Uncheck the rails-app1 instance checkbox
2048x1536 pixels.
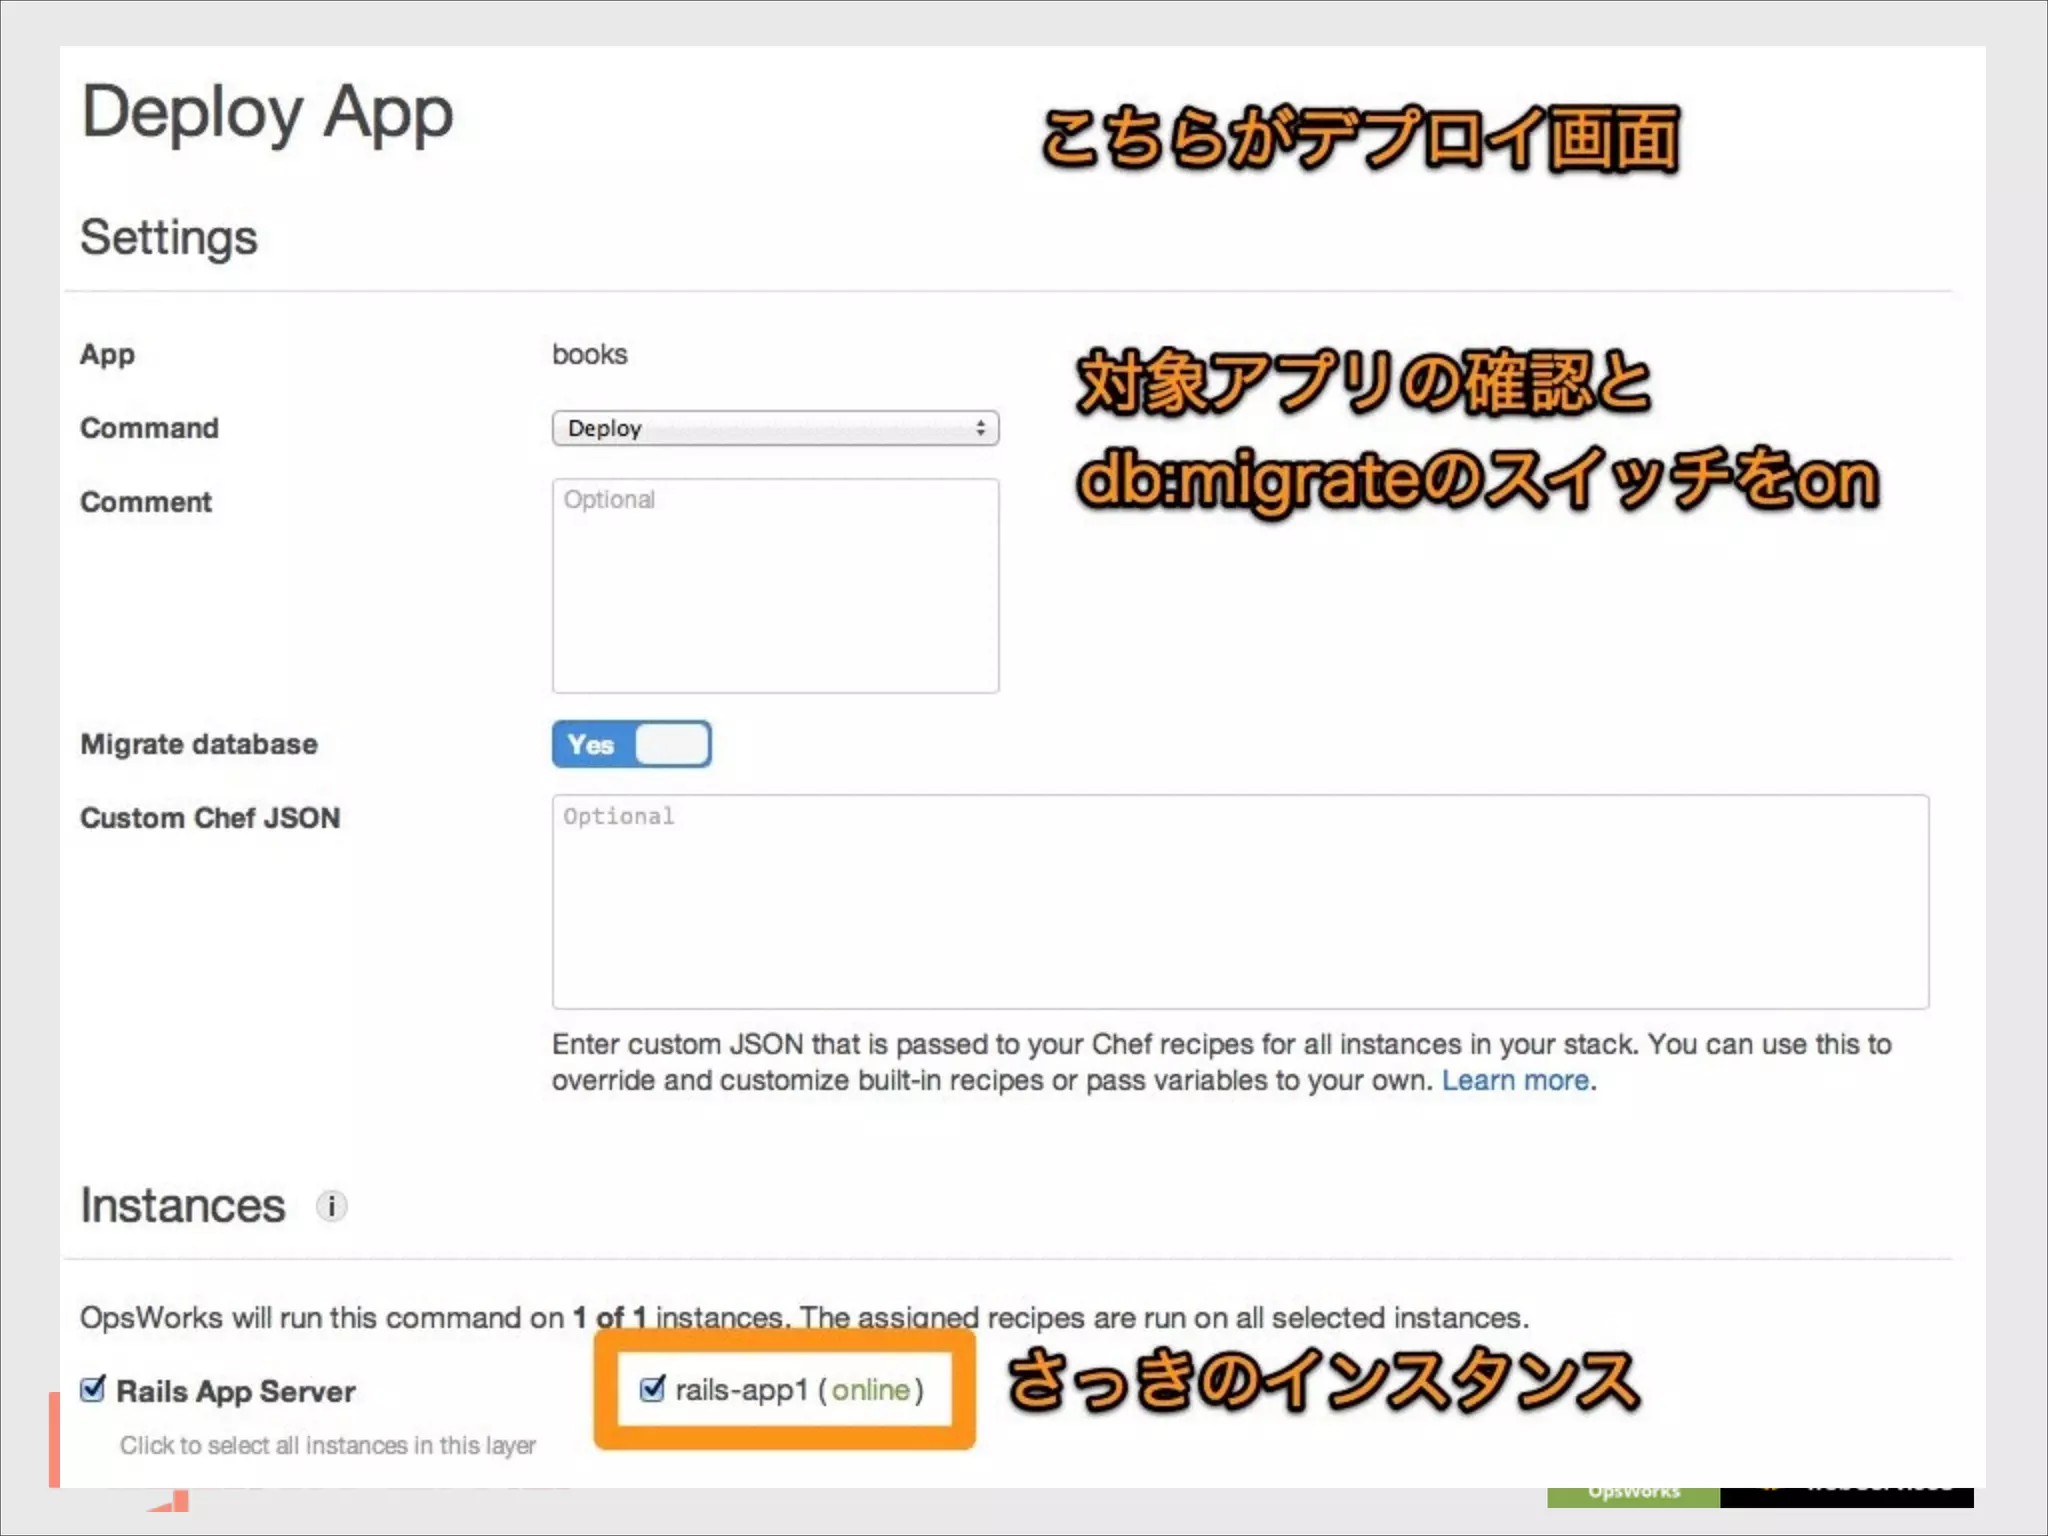(652, 1388)
